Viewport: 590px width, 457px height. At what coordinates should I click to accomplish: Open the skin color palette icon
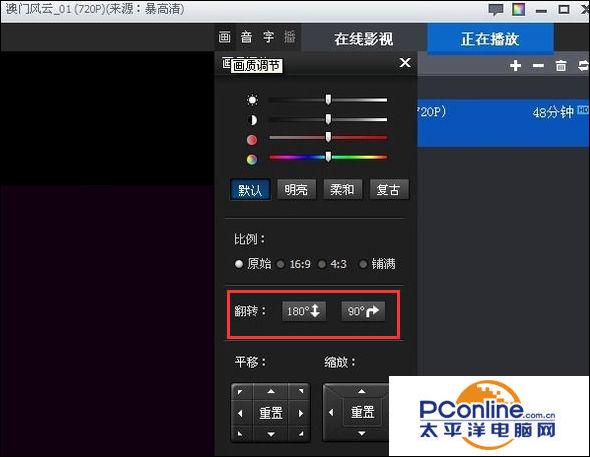[519, 9]
